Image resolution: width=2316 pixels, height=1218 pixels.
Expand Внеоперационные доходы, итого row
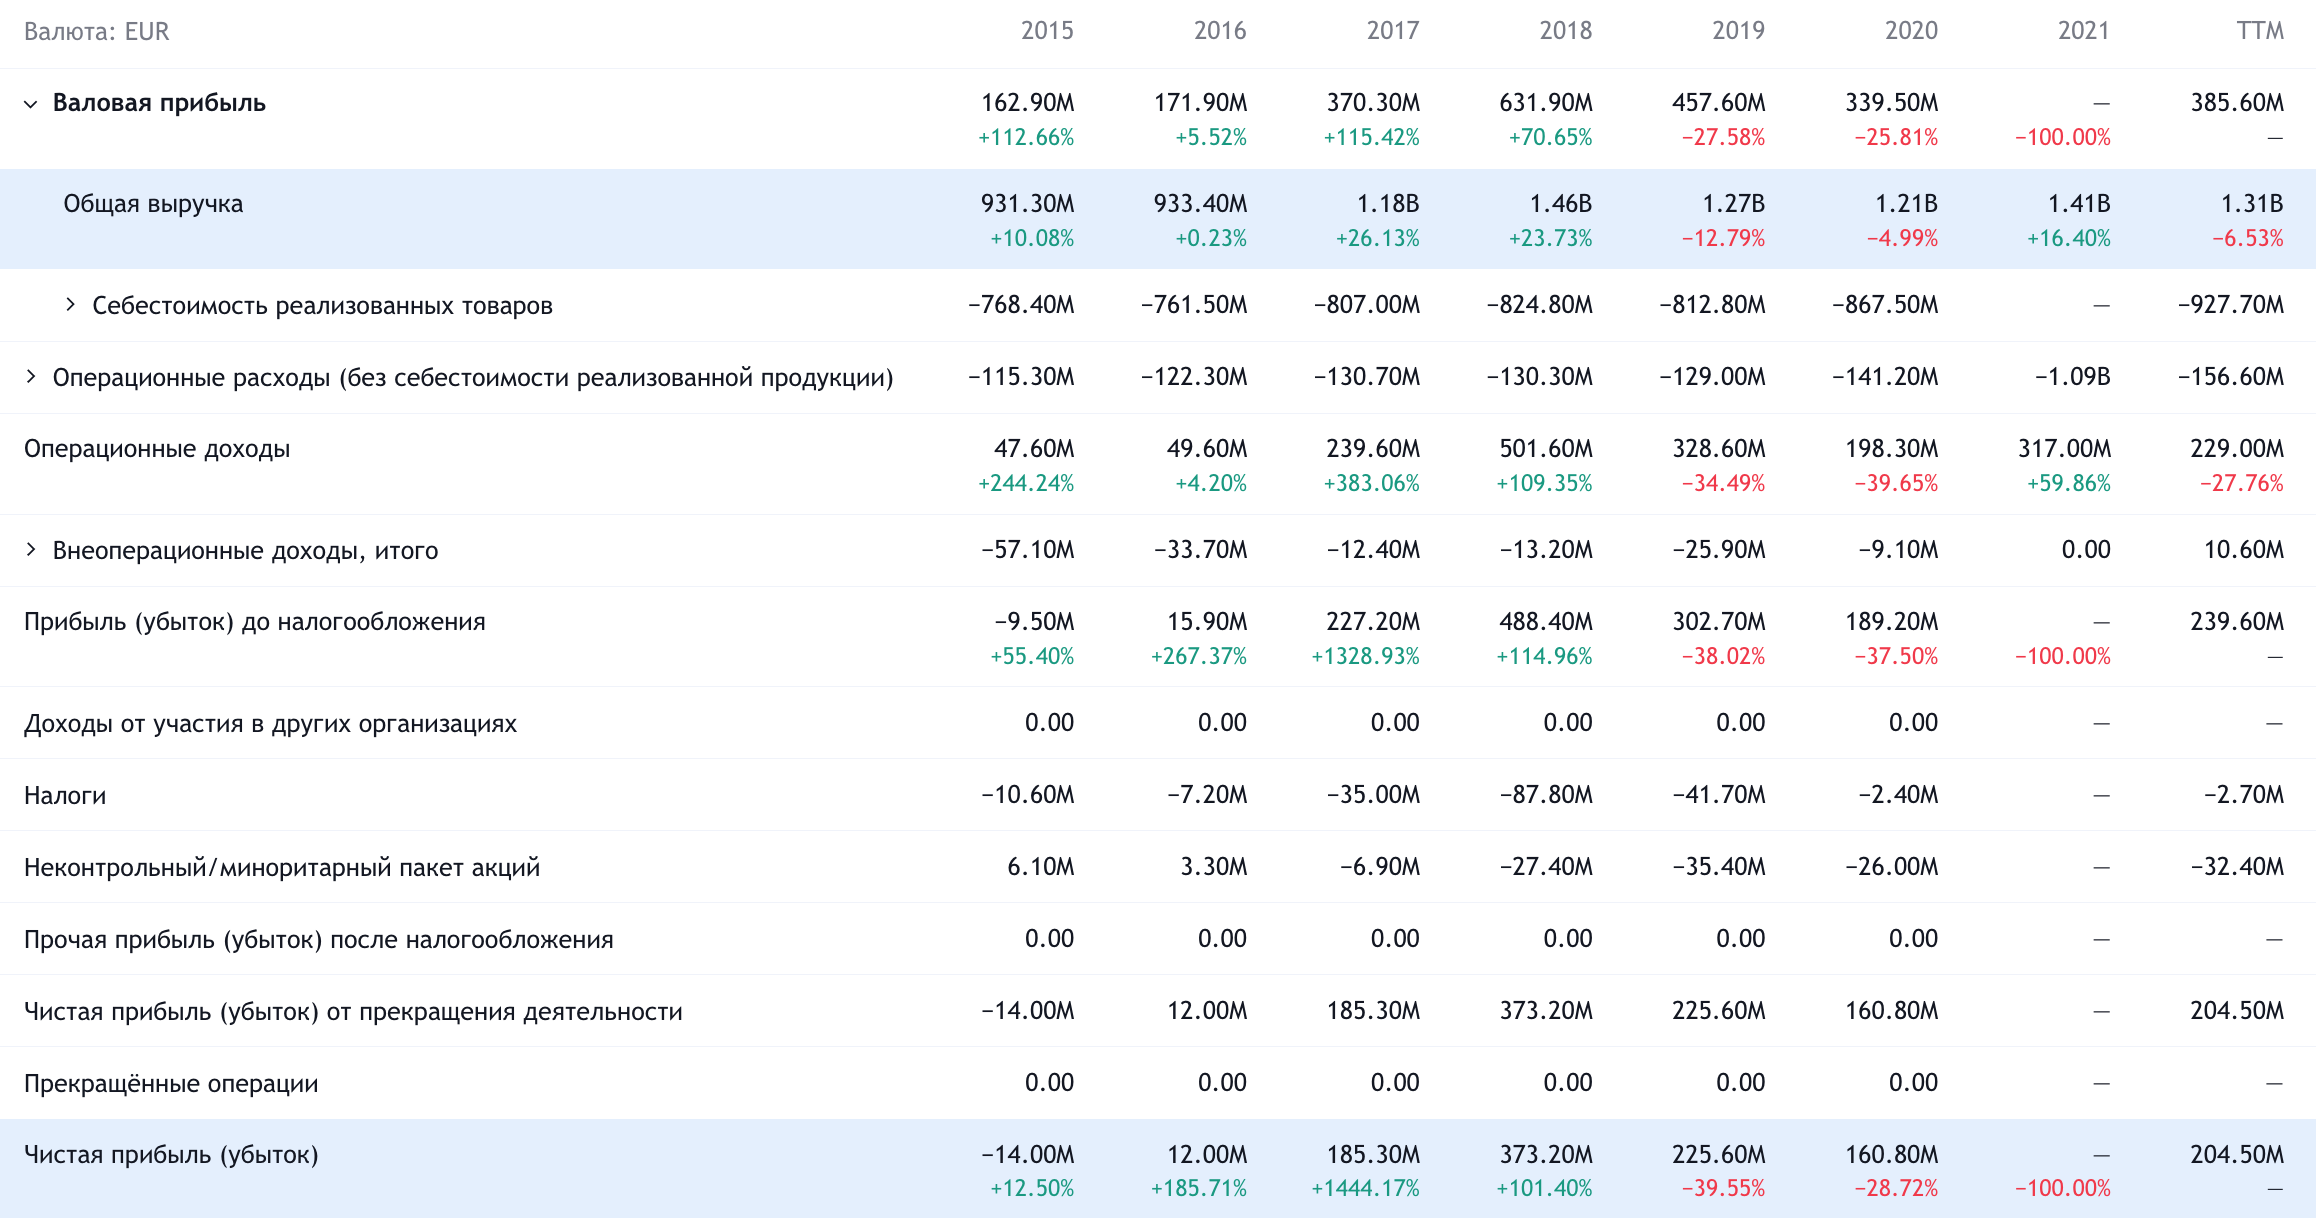pos(31,549)
